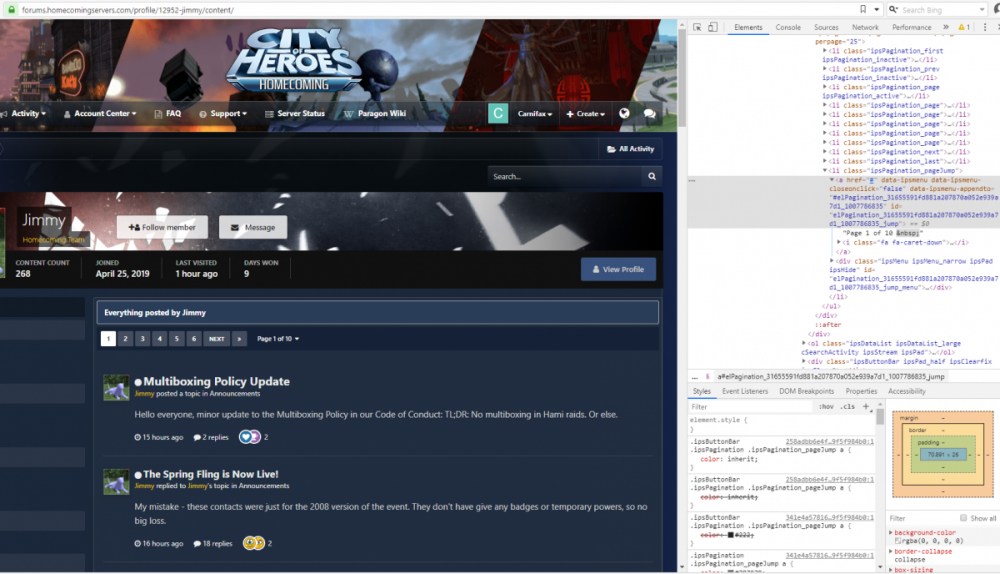The height and width of the screenshot is (574, 1000).
Task: Click the Follow member button
Action: coord(162,227)
